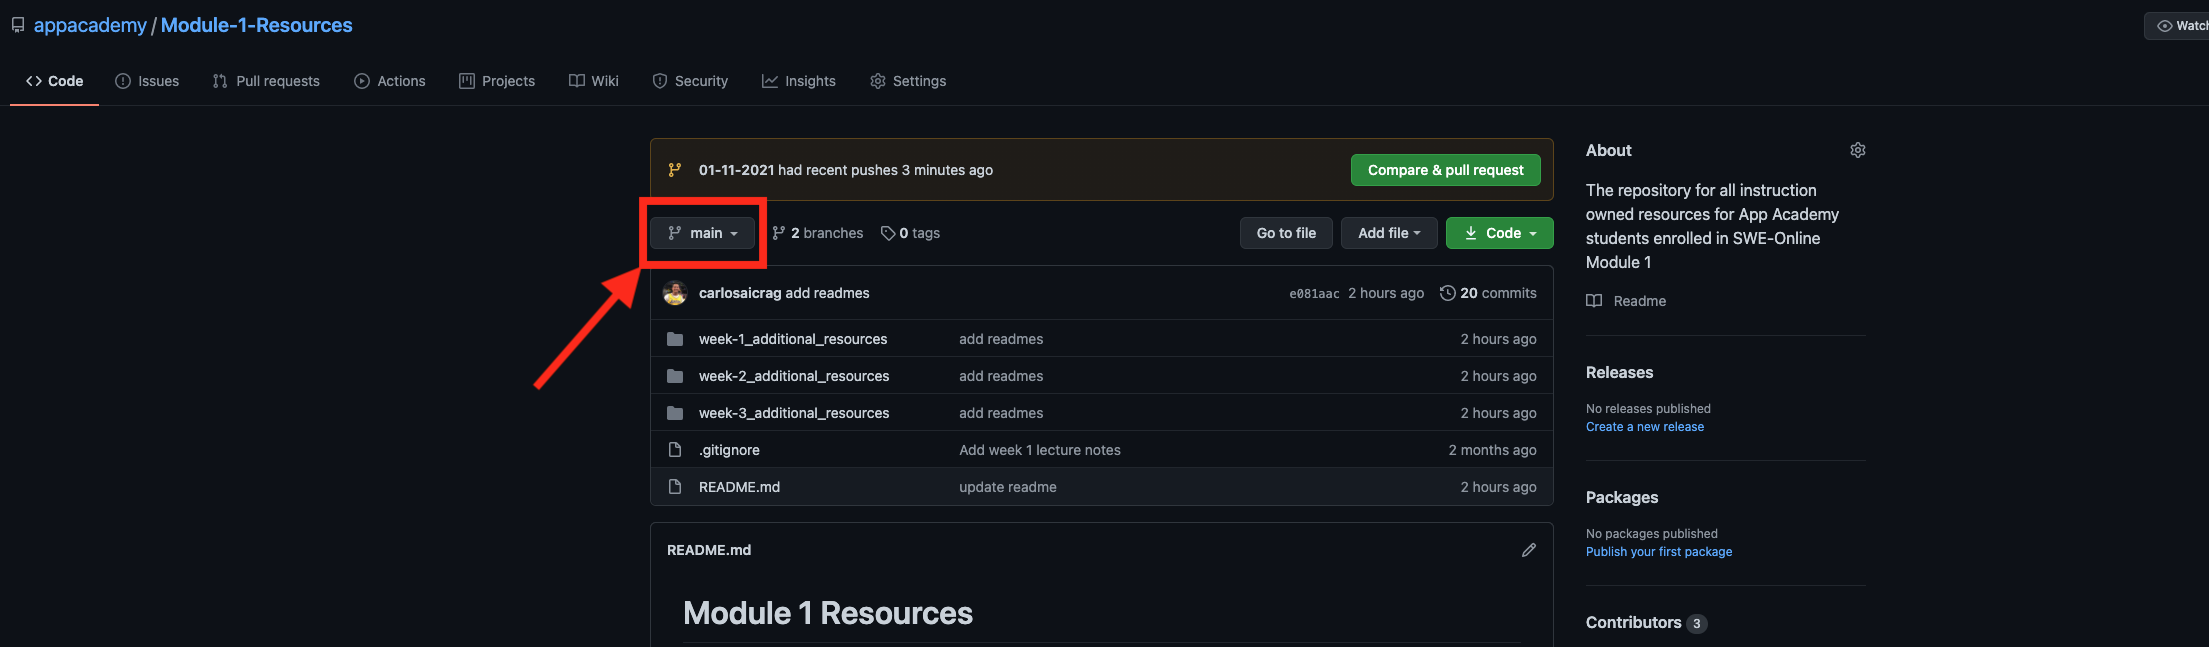
Task: Expand the green Code download dropdown
Action: click(x=1500, y=233)
